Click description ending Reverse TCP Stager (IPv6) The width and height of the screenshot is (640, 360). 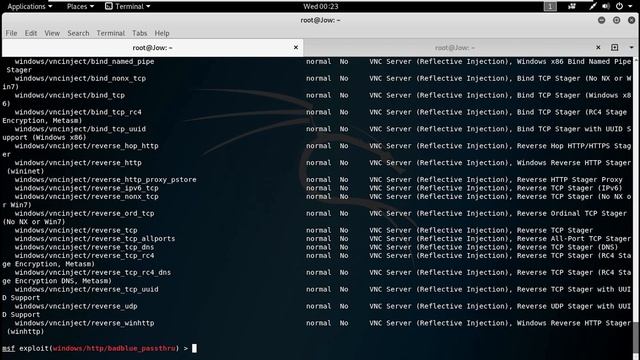pyautogui.click(x=496, y=188)
